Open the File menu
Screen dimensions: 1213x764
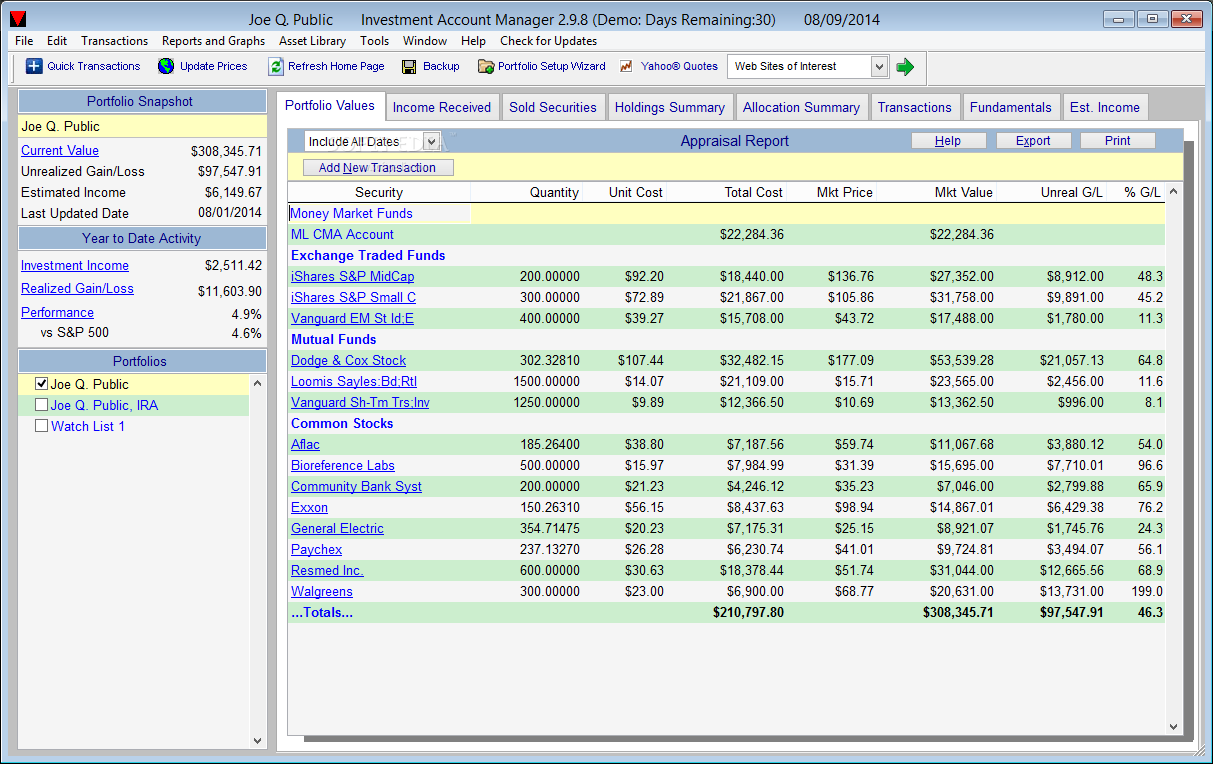coord(24,41)
